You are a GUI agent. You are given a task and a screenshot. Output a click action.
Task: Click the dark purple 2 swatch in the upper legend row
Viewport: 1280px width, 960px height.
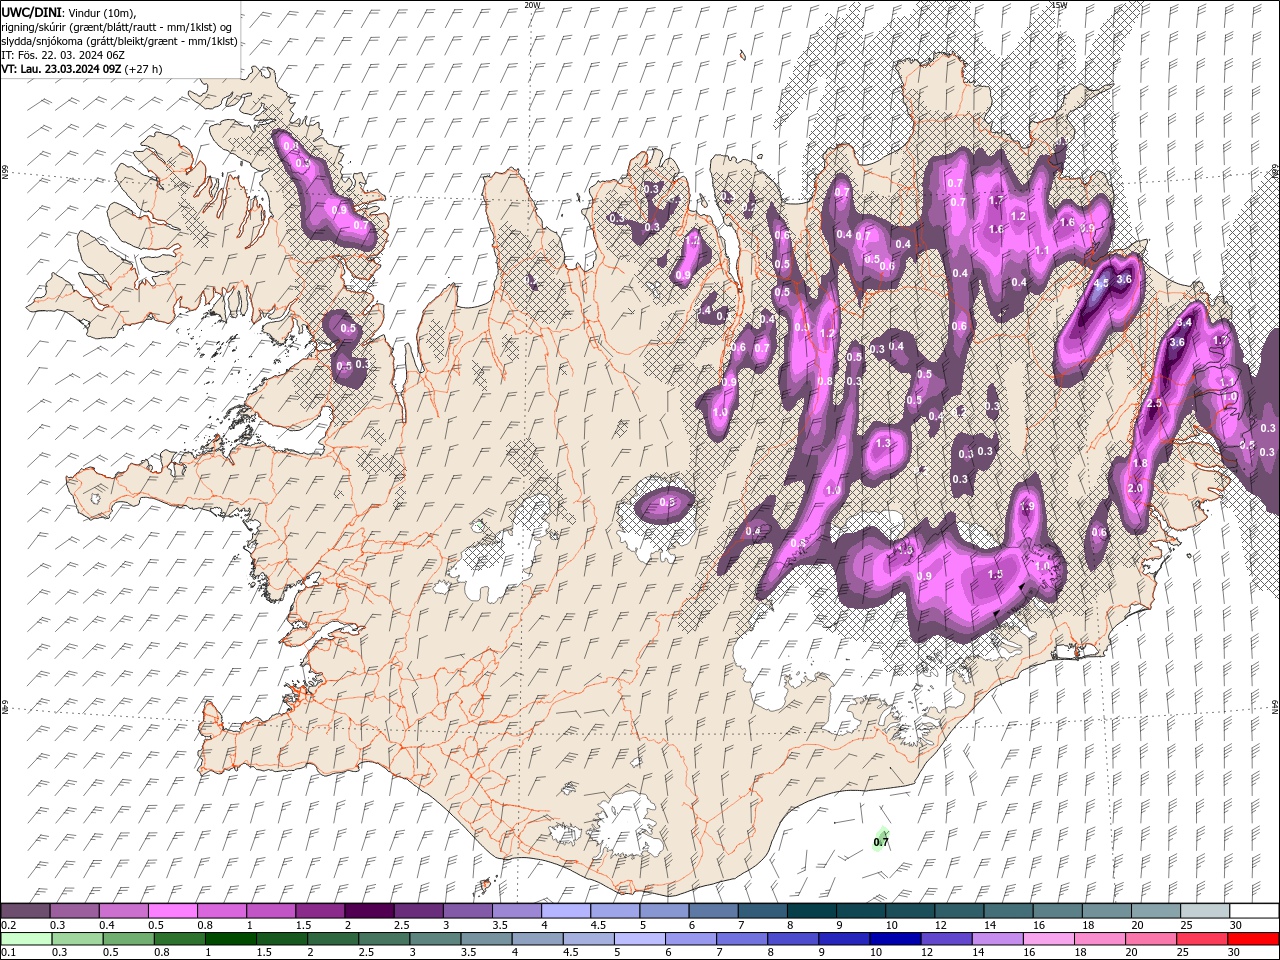369,910
